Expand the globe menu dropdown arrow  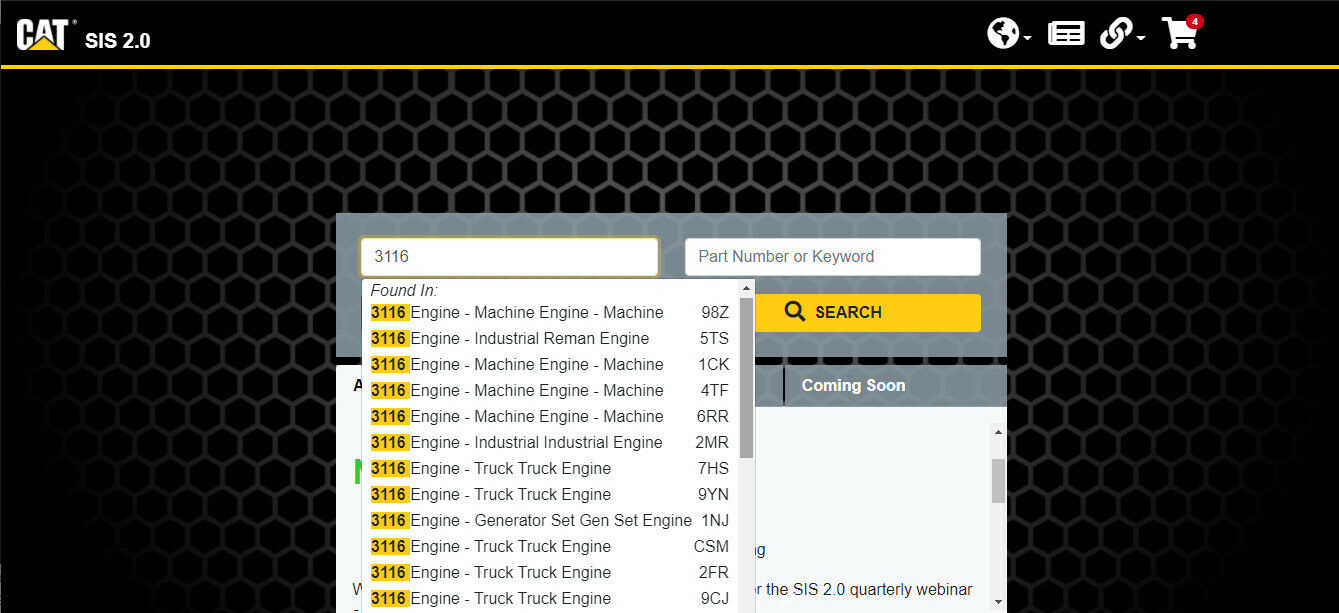pyautogui.click(x=1028, y=39)
